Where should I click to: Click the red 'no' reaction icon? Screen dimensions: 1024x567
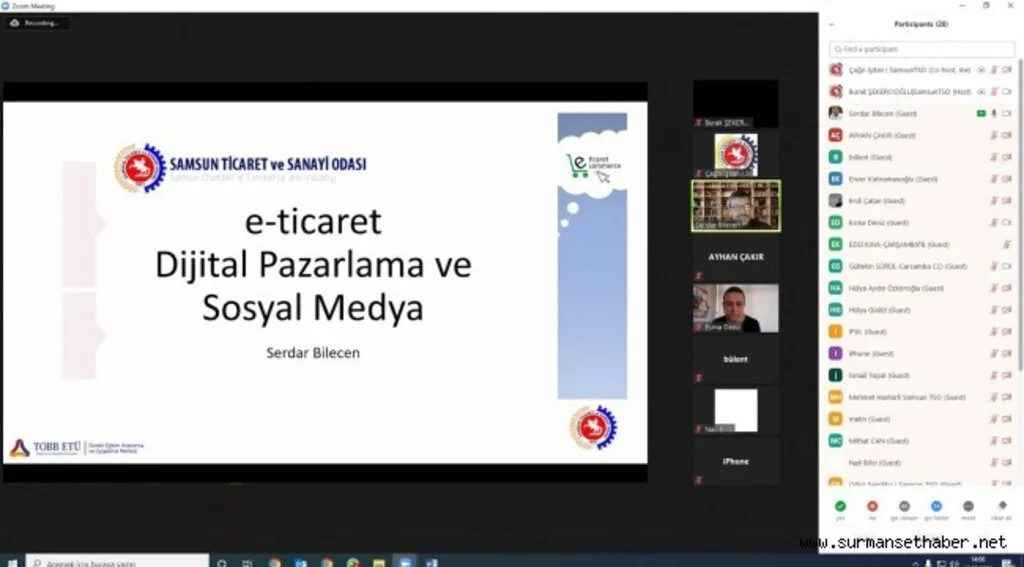pos(872,506)
